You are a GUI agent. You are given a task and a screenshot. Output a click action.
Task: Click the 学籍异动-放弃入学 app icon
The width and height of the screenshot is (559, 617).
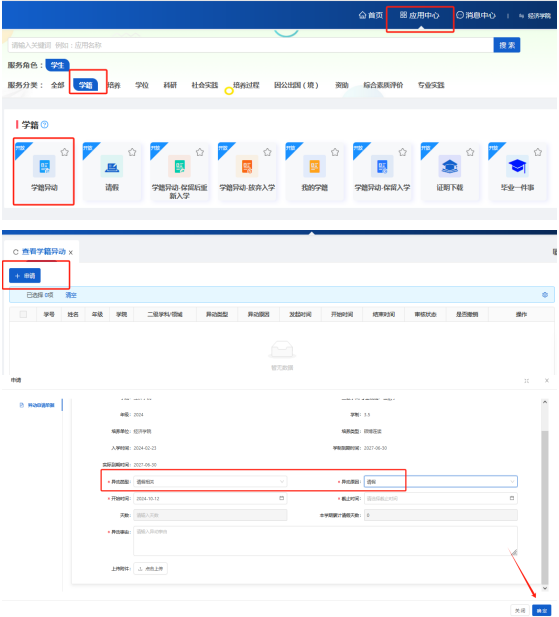[x=247, y=166]
